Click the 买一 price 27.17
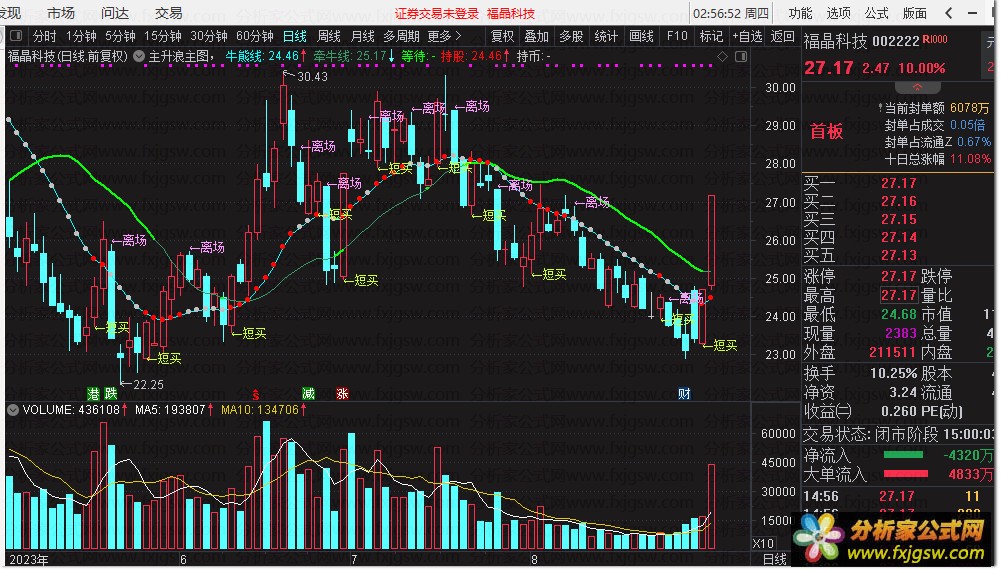Screen dimensions: 1001x570 click(899, 184)
